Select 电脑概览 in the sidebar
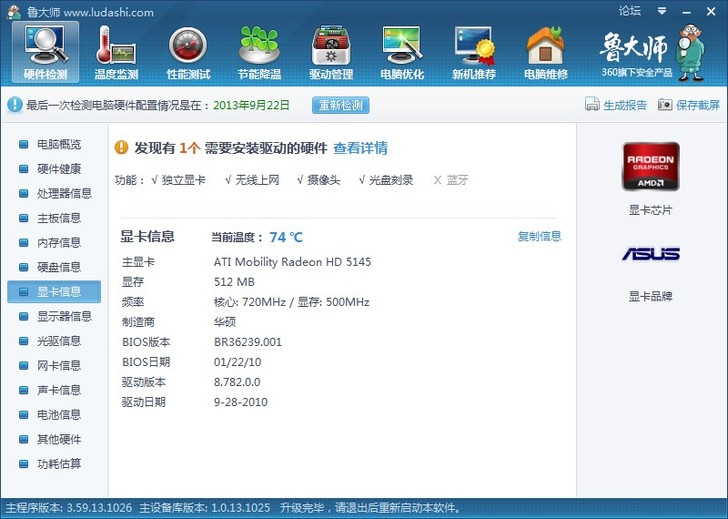Screen dimensions: 728x519 point(59,144)
